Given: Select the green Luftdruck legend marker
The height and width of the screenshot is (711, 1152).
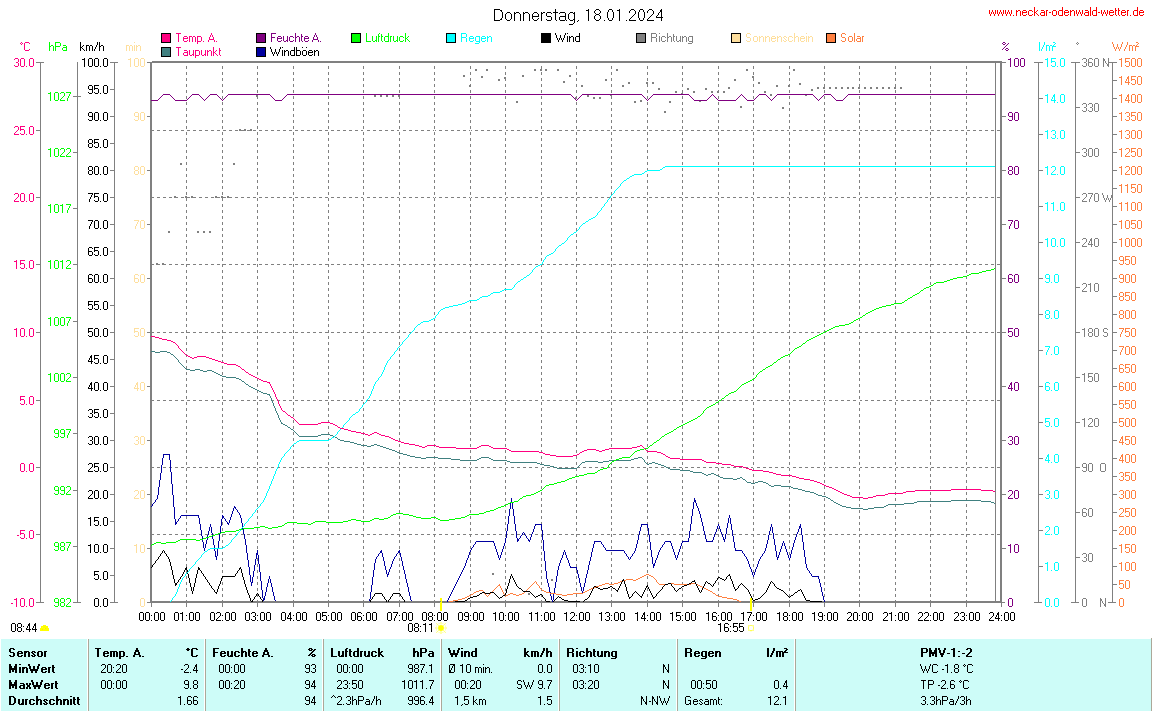Looking at the screenshot, I should coord(356,38).
